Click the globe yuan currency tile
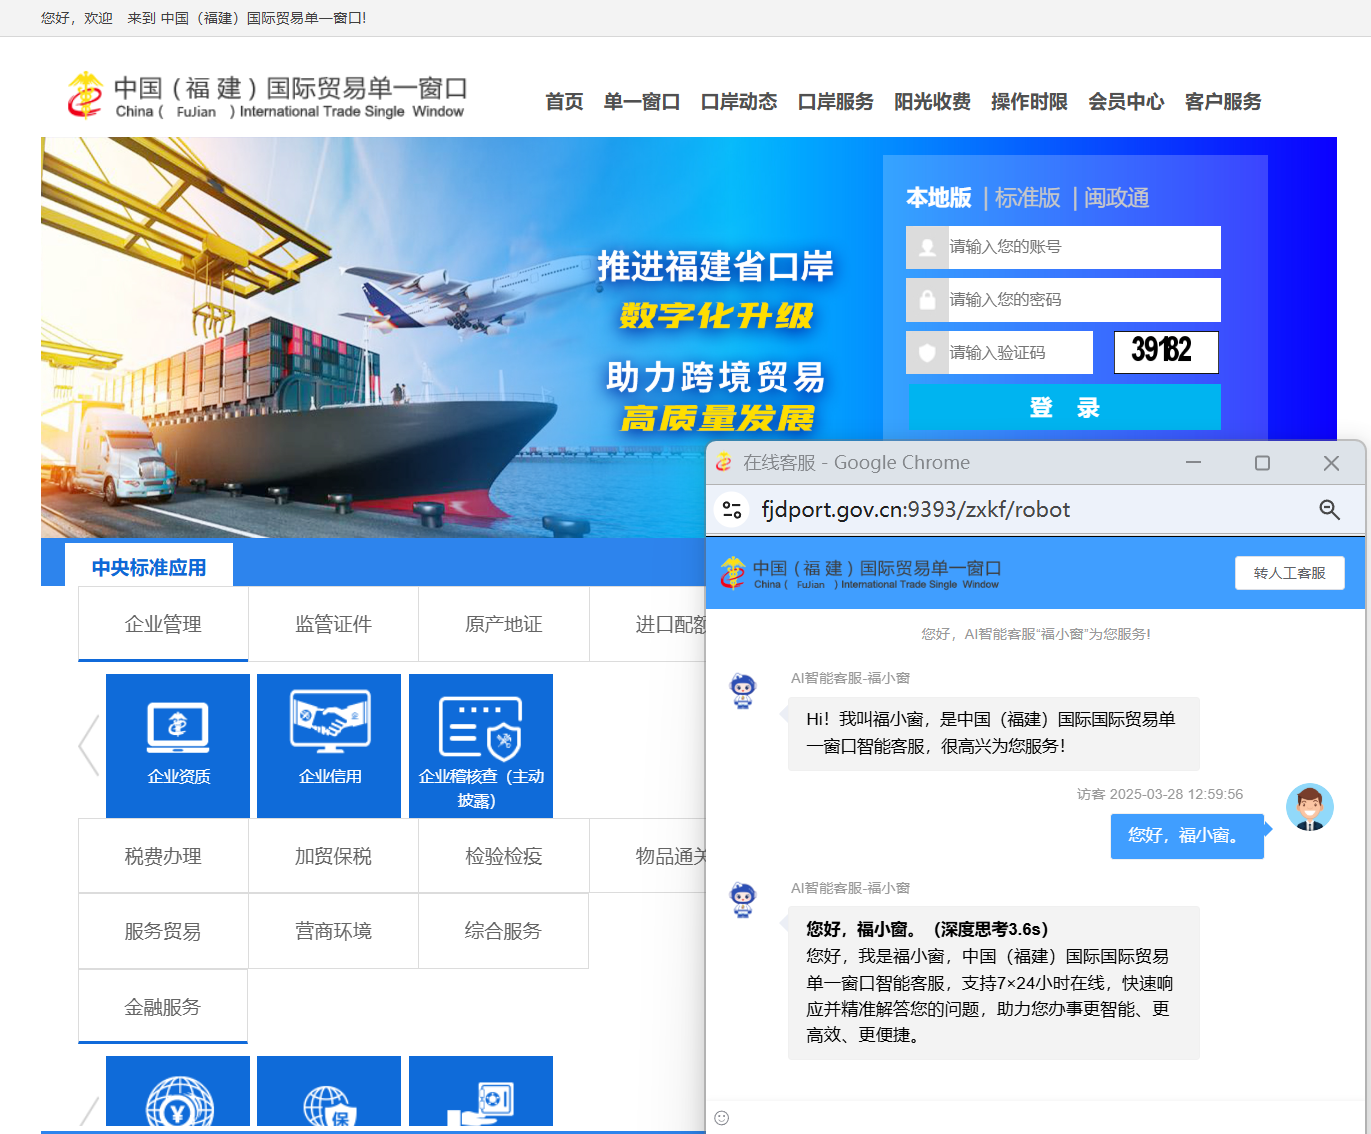This screenshot has height=1134, width=1371. (x=178, y=1095)
